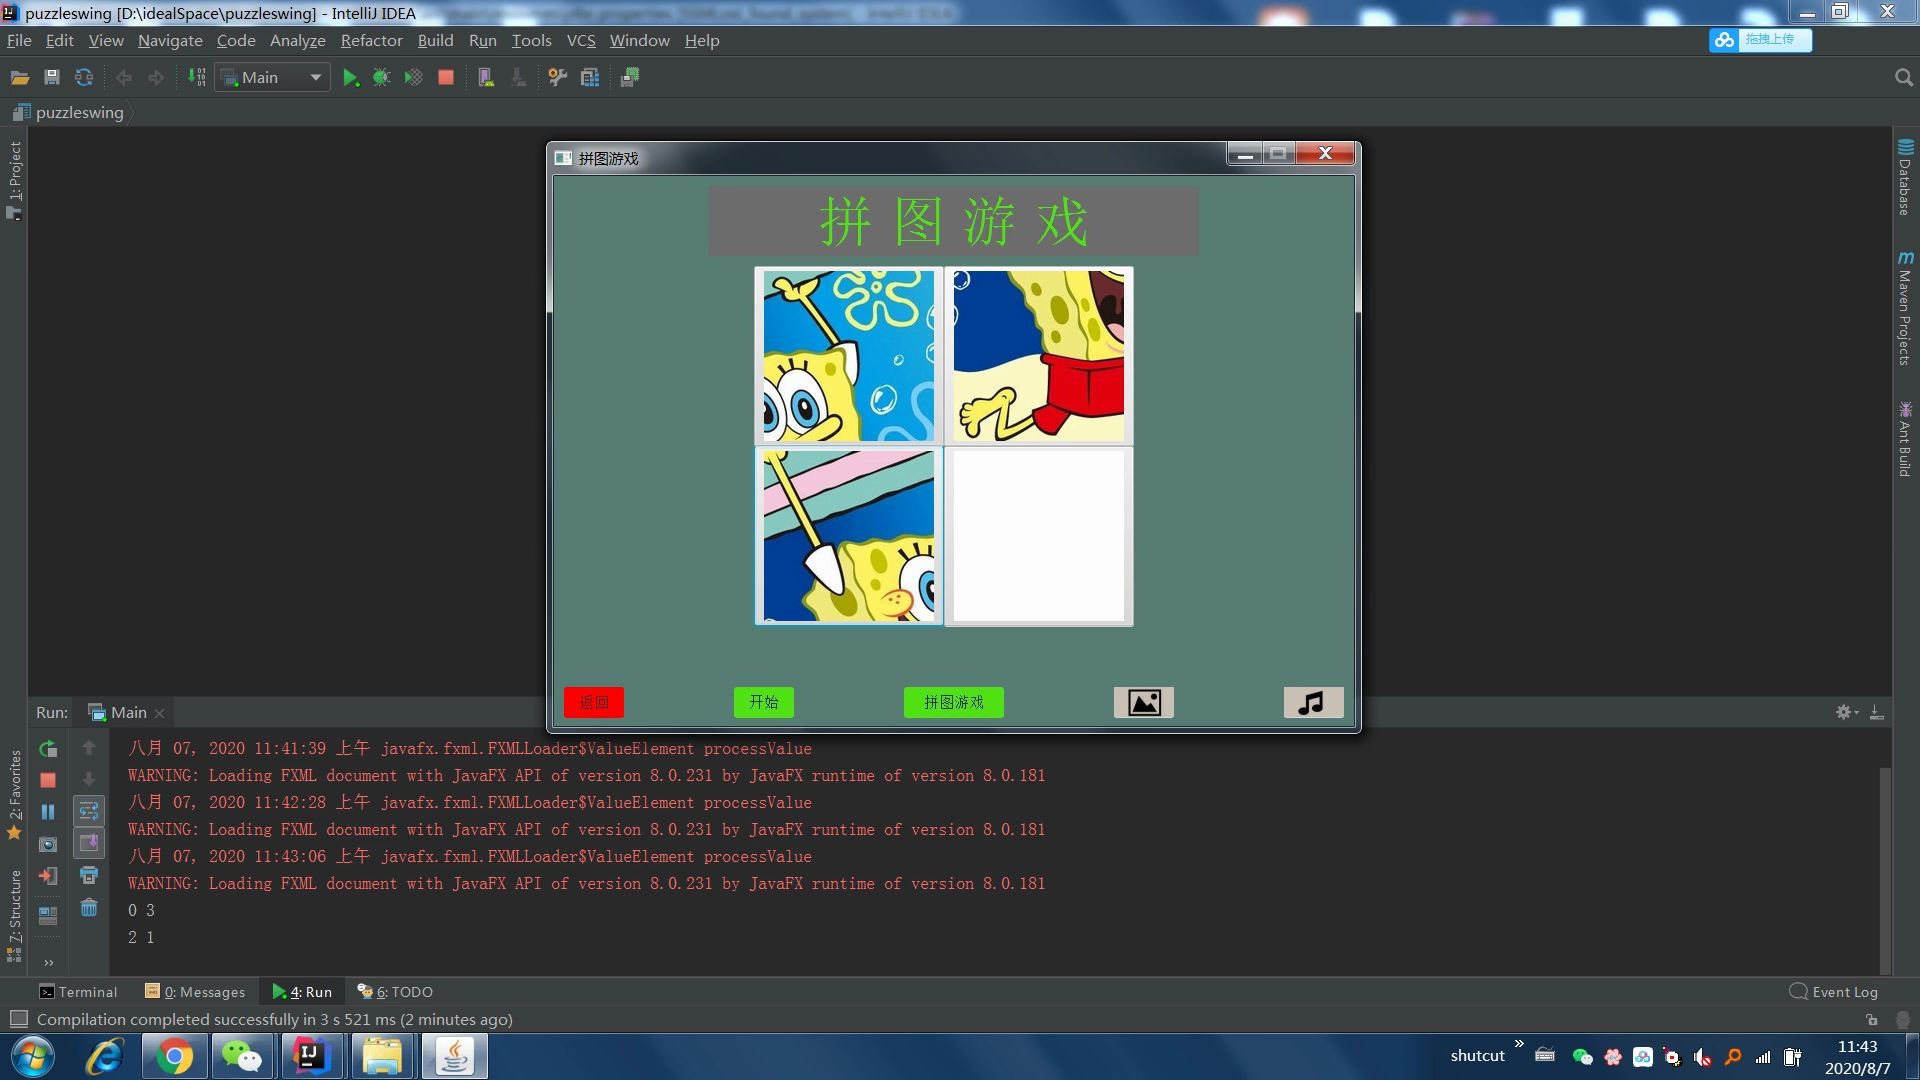Click the Save All toolbar icon

[x=52, y=78]
